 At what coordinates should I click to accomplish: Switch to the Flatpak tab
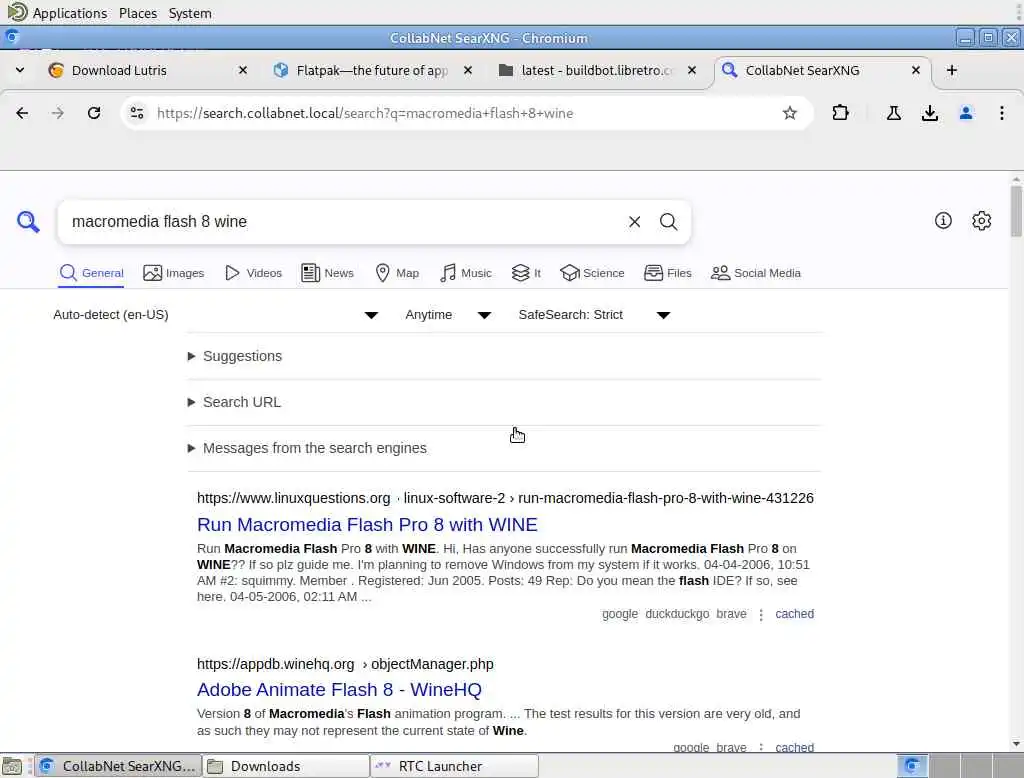point(372,70)
